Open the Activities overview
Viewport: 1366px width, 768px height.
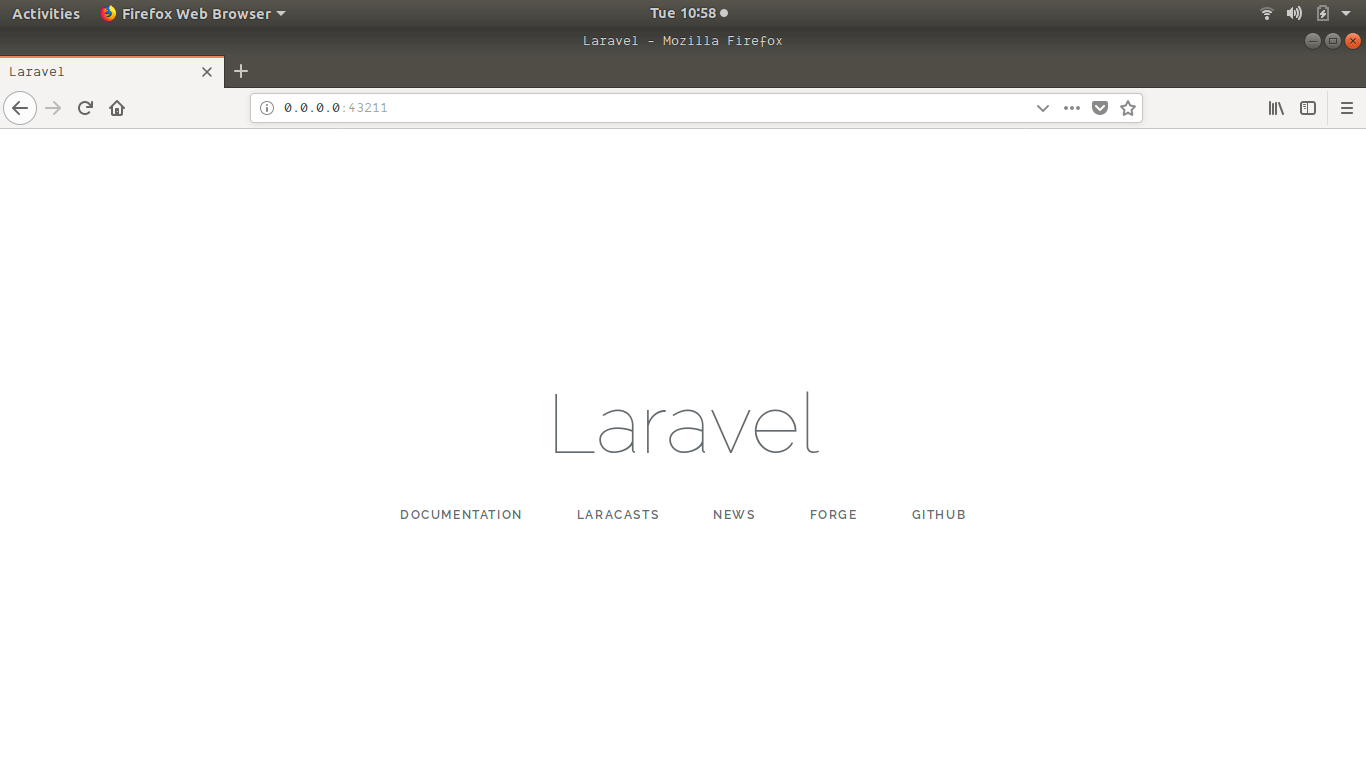coord(46,14)
